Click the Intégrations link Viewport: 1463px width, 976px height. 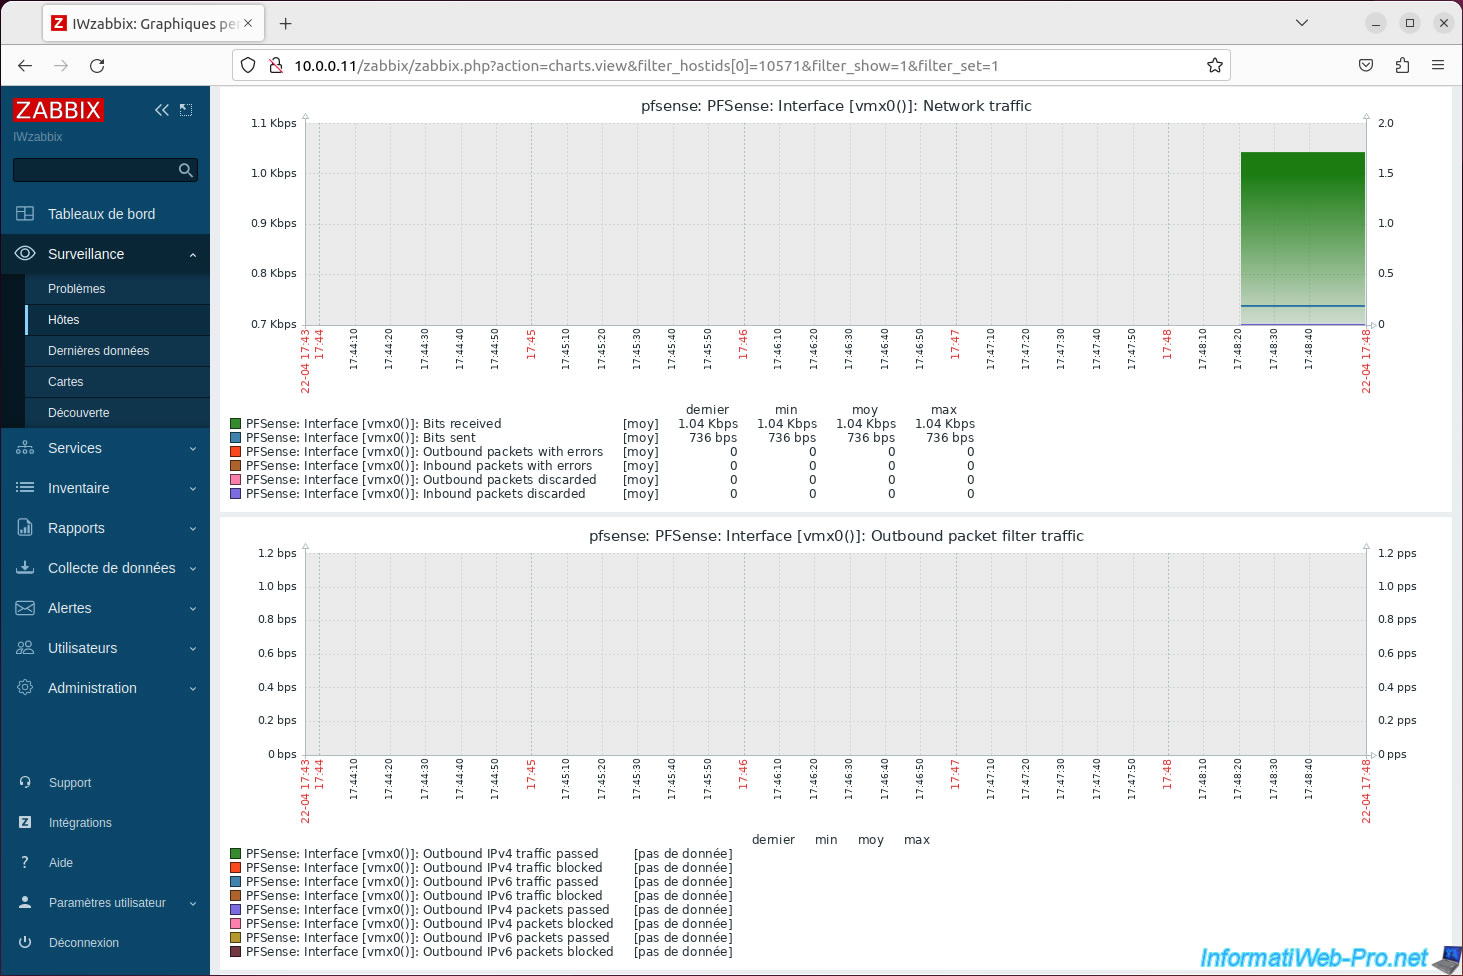click(x=80, y=823)
